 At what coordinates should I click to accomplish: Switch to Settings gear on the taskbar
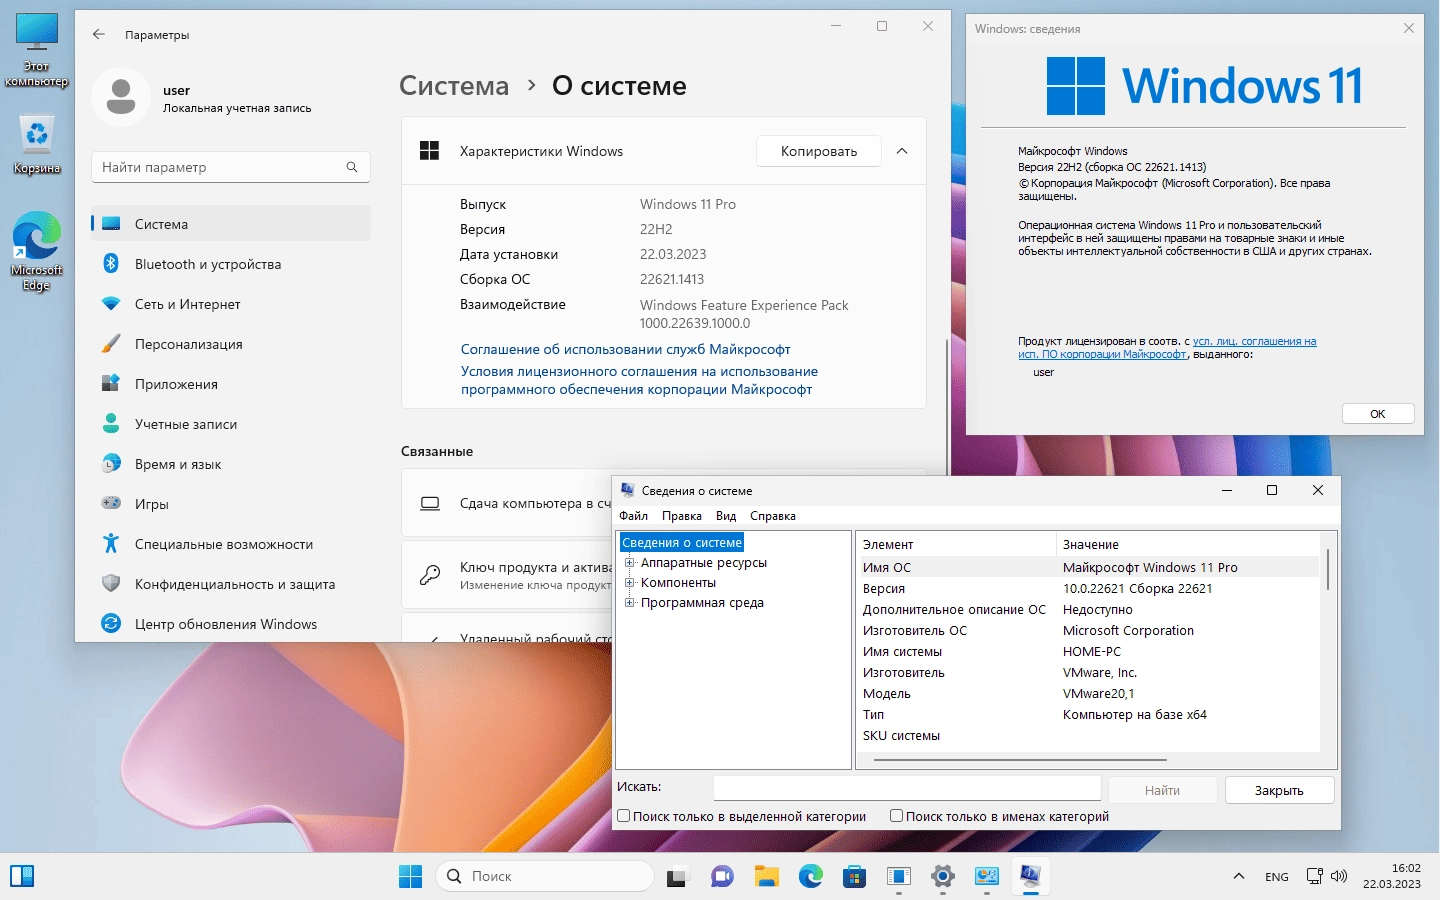[942, 877]
